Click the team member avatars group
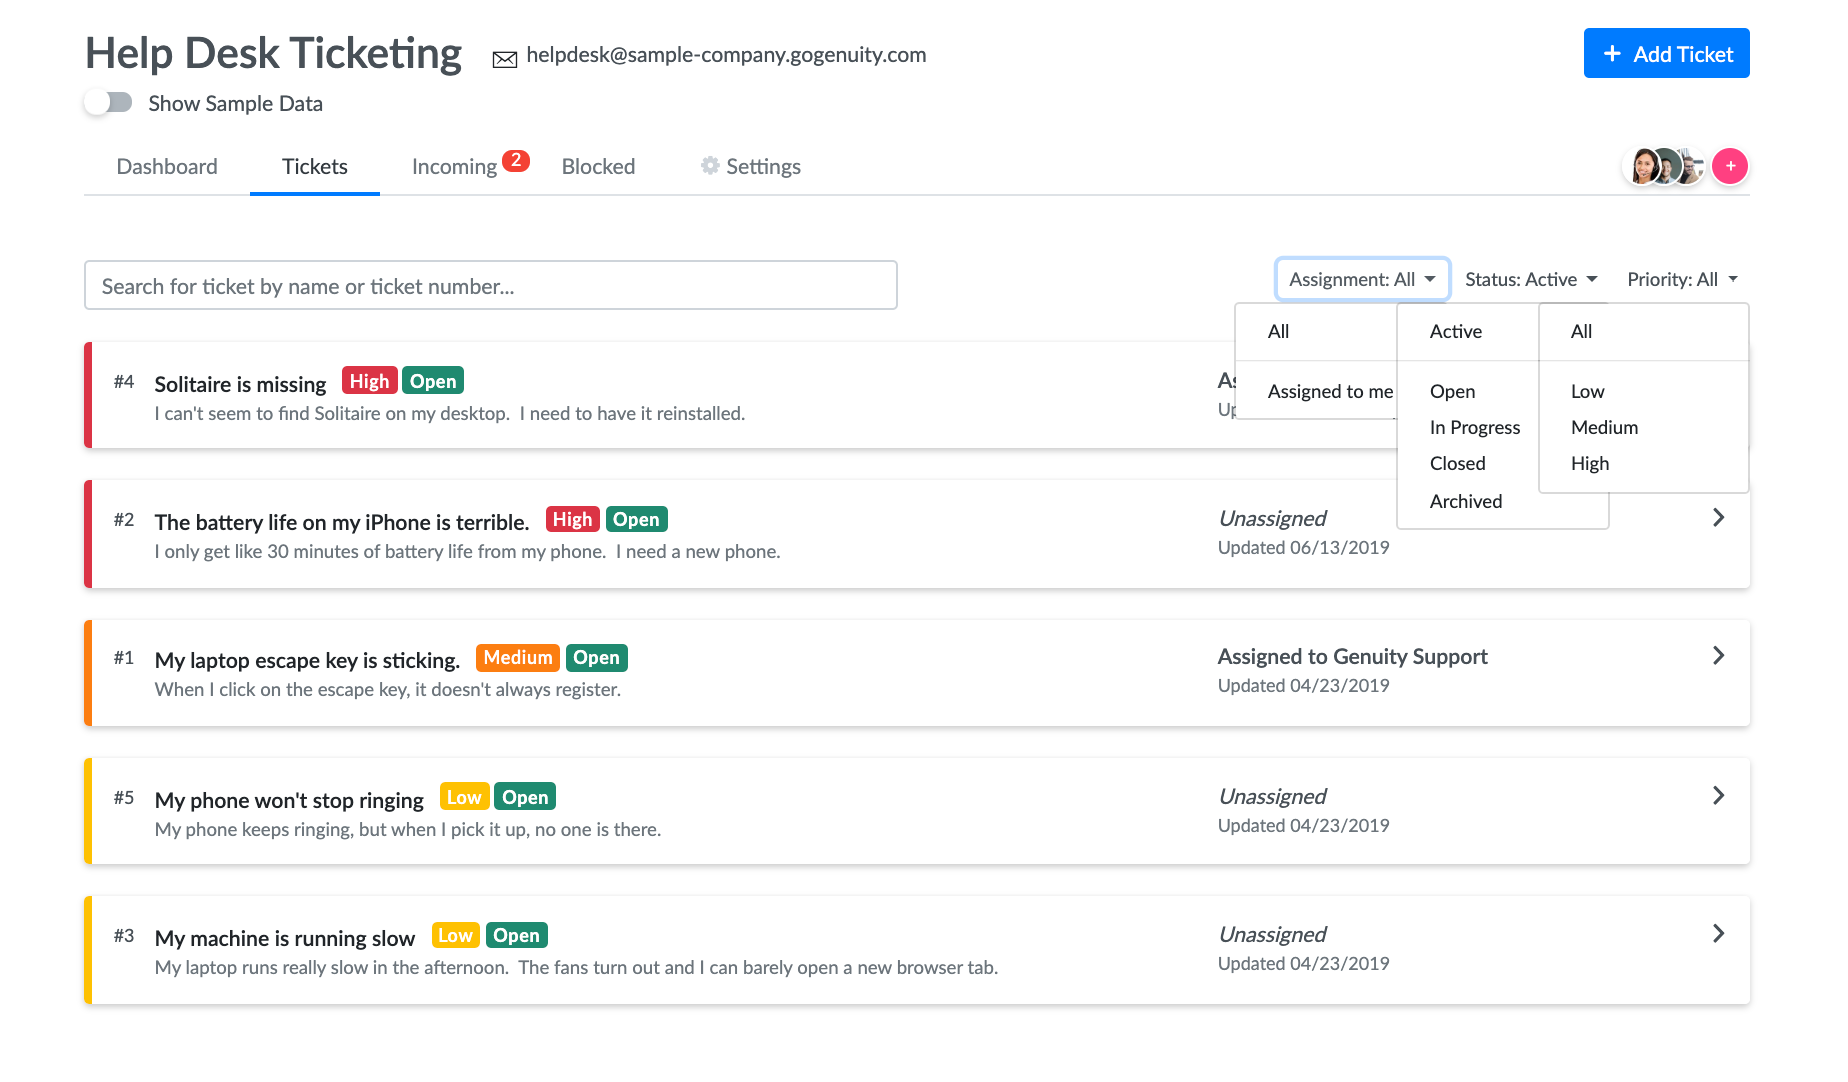The height and width of the screenshot is (1082, 1848). (1665, 166)
